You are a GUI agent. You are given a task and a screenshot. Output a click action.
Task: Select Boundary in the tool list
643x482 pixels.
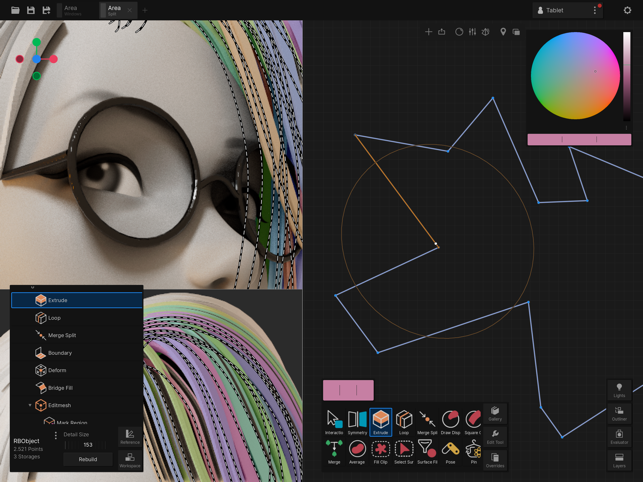pos(77,353)
